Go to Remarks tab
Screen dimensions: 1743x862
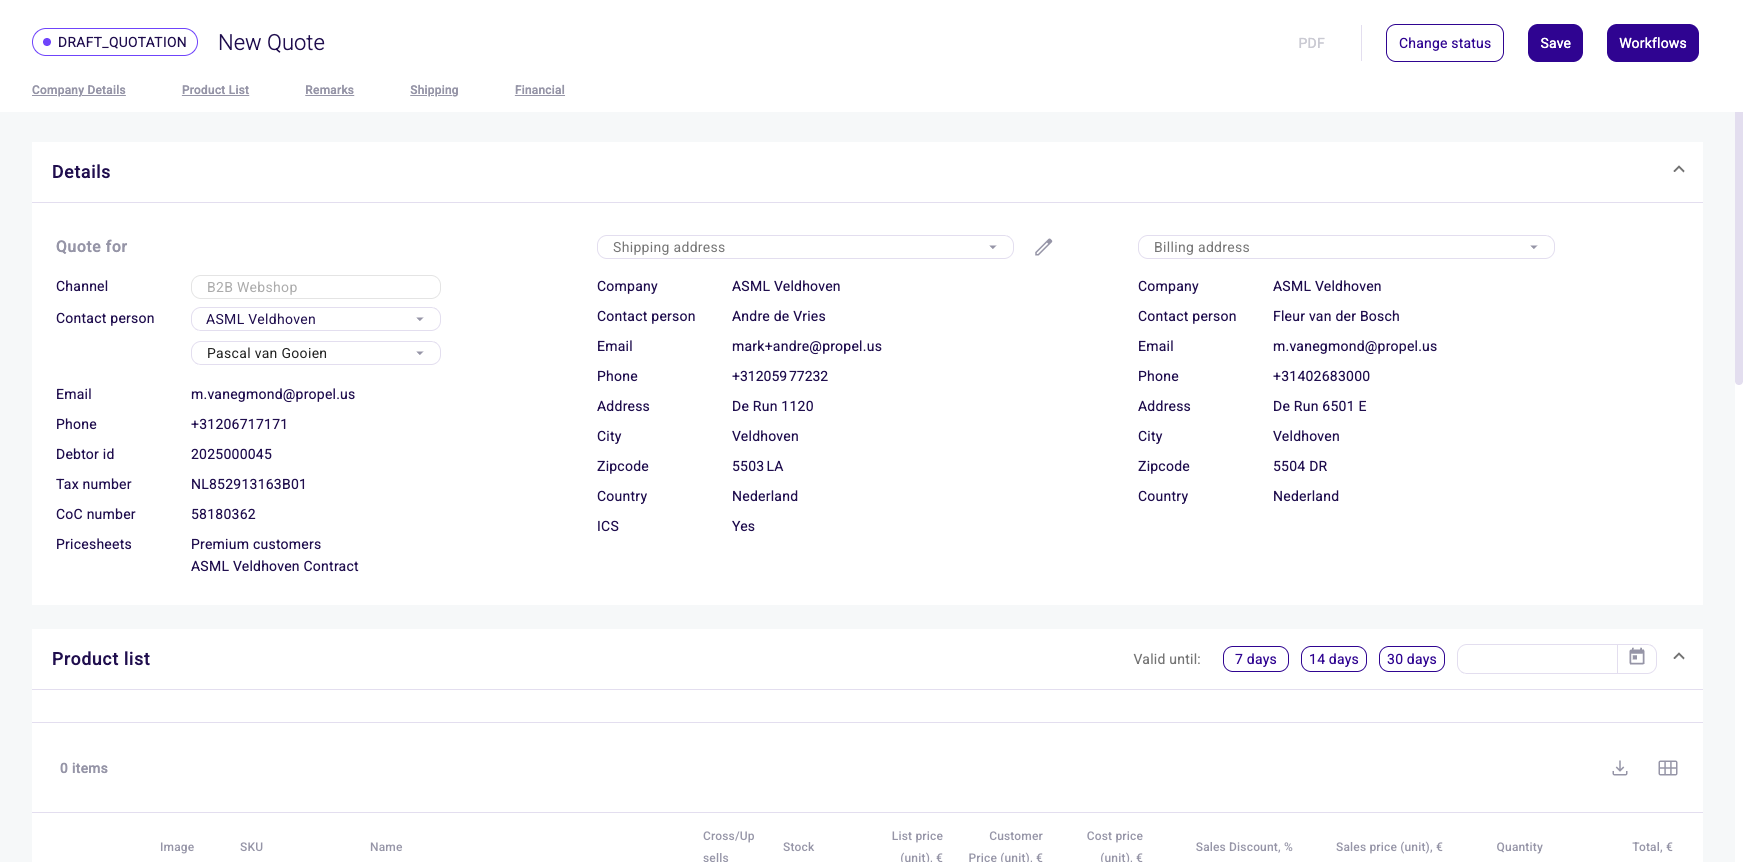pyautogui.click(x=329, y=90)
